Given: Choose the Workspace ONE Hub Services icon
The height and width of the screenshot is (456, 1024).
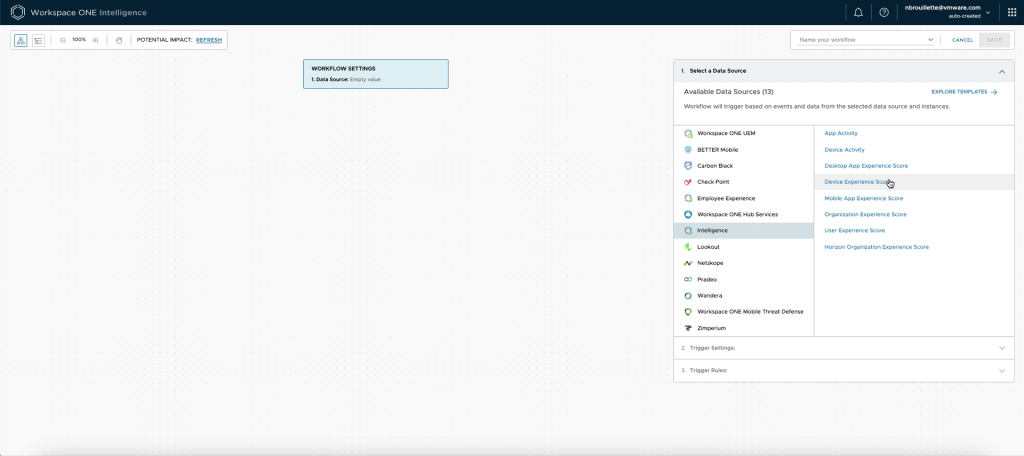Looking at the screenshot, I should point(688,214).
